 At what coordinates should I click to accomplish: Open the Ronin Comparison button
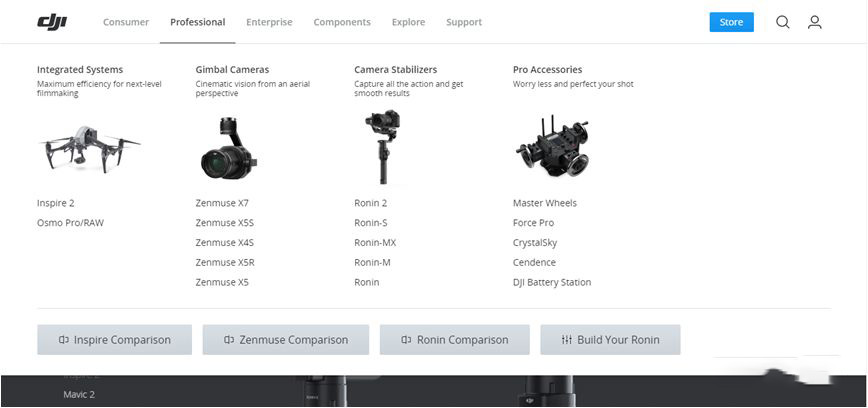coord(454,340)
